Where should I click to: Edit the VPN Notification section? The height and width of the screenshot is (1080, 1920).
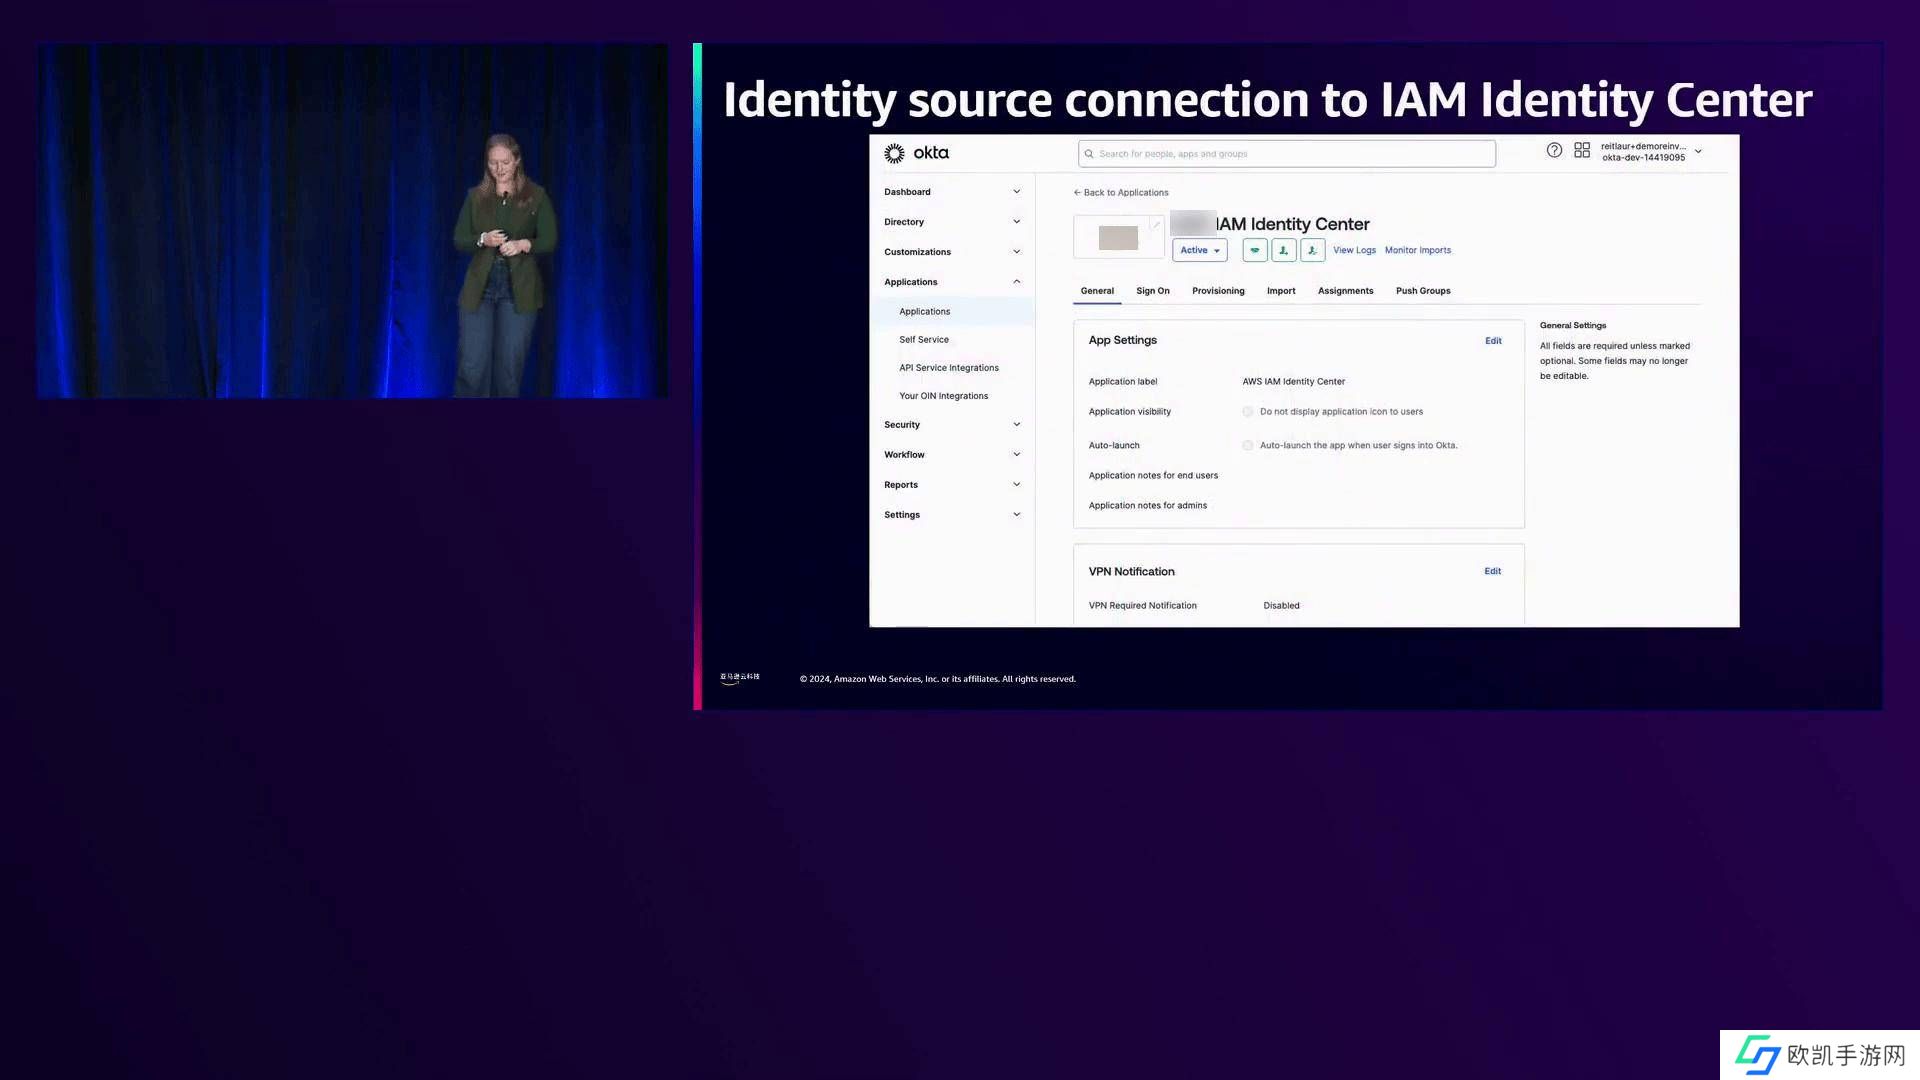(1492, 571)
